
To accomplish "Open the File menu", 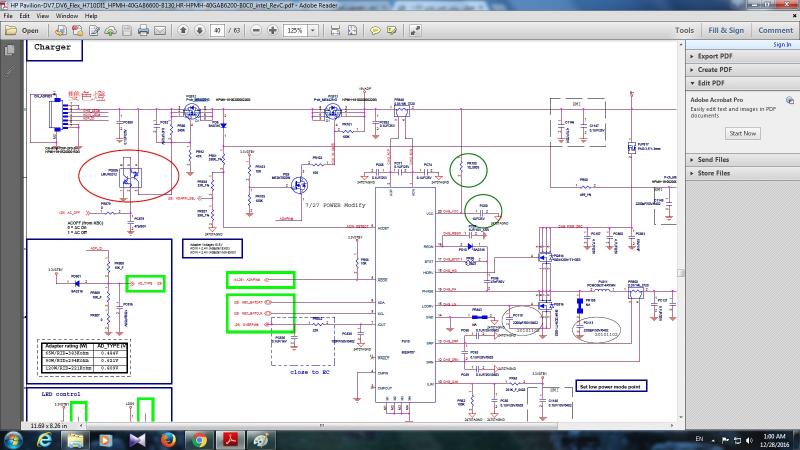I will click(8, 16).
